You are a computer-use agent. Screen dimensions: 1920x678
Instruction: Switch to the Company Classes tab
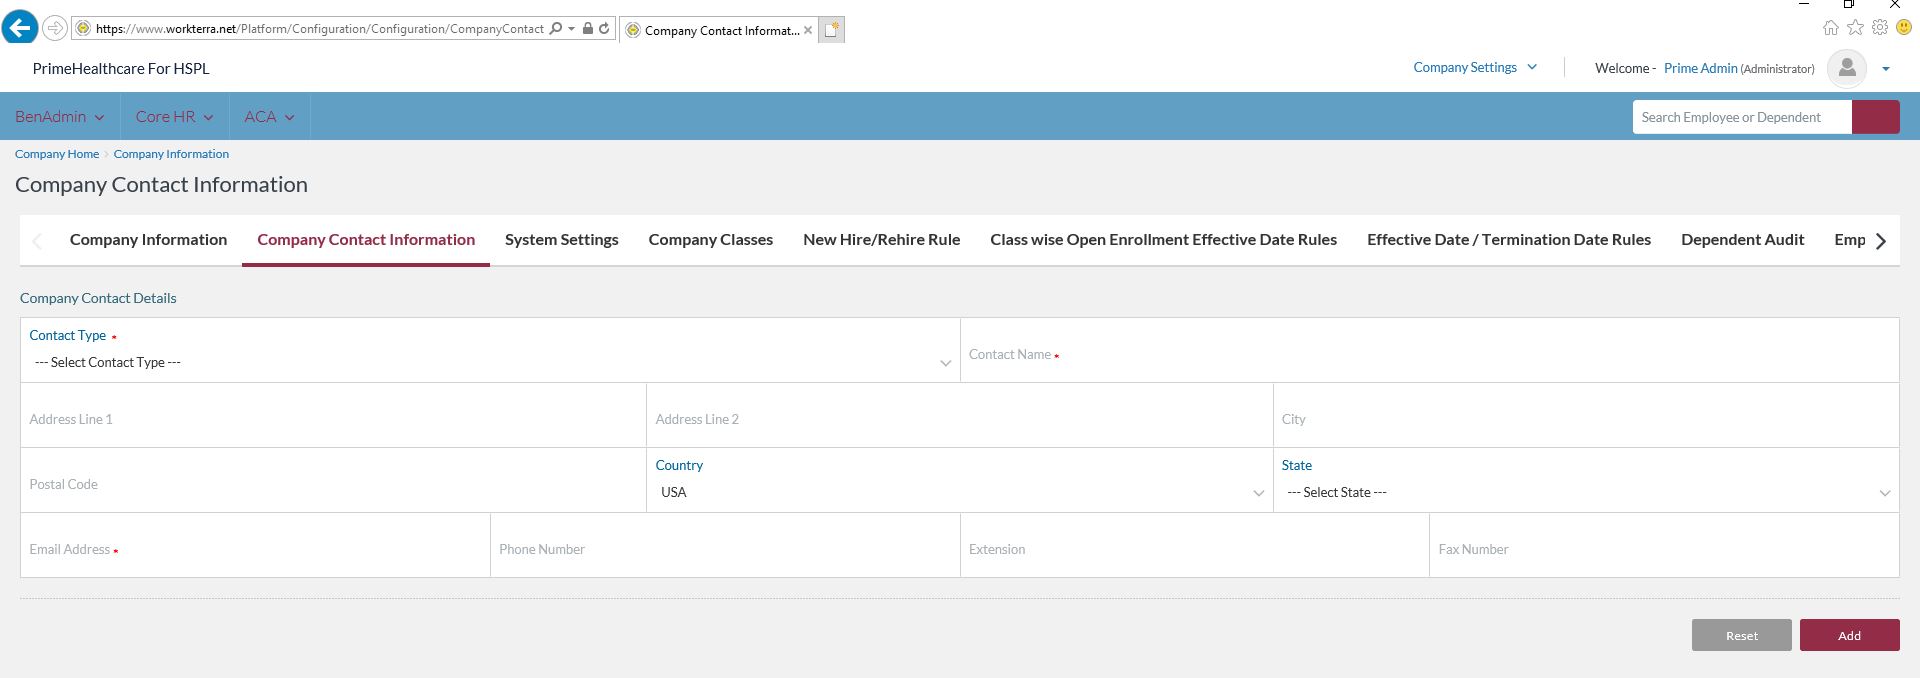pos(710,240)
